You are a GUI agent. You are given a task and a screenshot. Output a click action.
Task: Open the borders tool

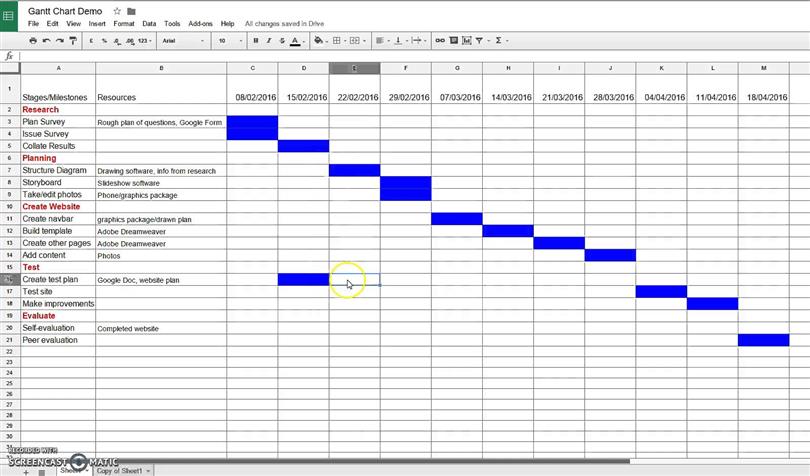point(337,40)
